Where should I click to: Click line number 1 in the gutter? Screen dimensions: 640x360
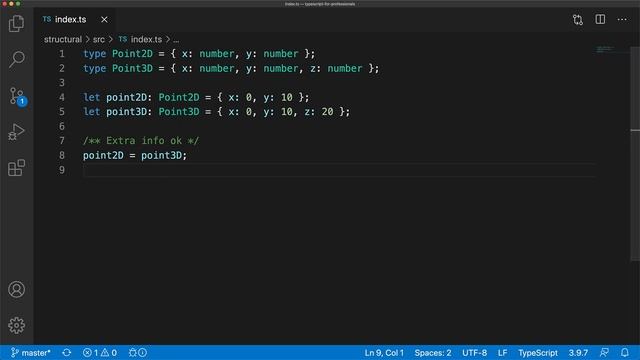click(62, 54)
